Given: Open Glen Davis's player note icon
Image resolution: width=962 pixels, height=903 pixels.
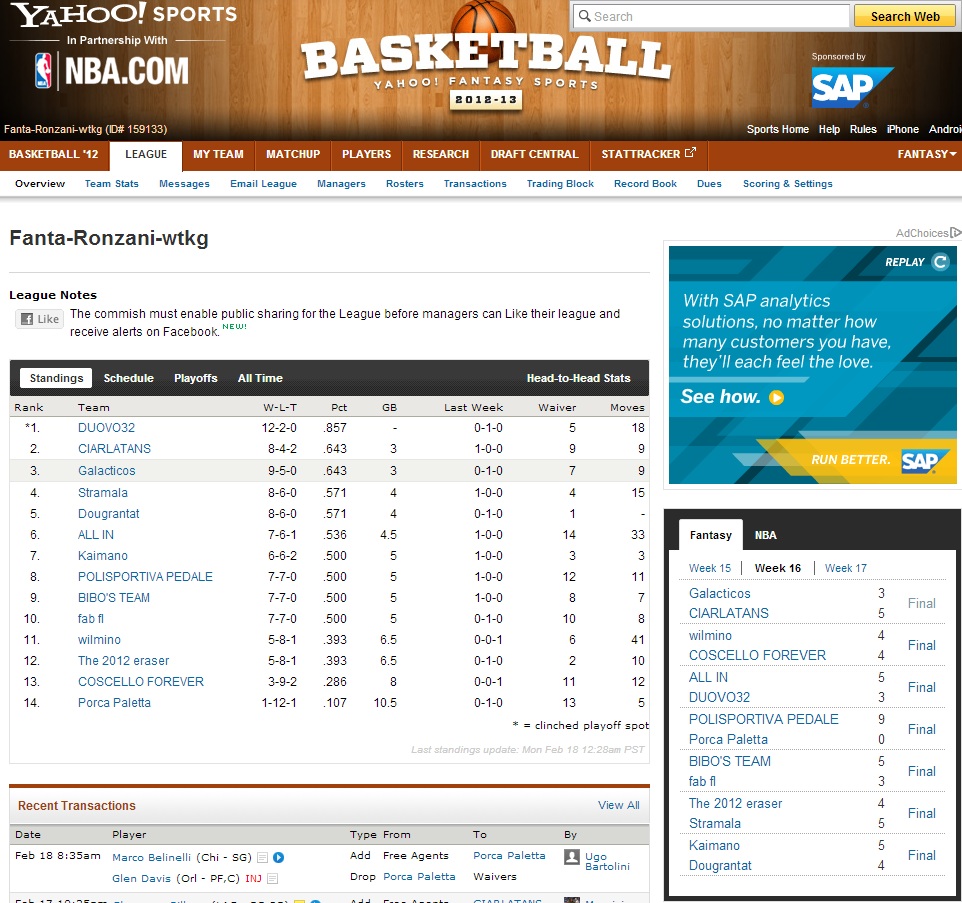Looking at the screenshot, I should tap(272, 878).
